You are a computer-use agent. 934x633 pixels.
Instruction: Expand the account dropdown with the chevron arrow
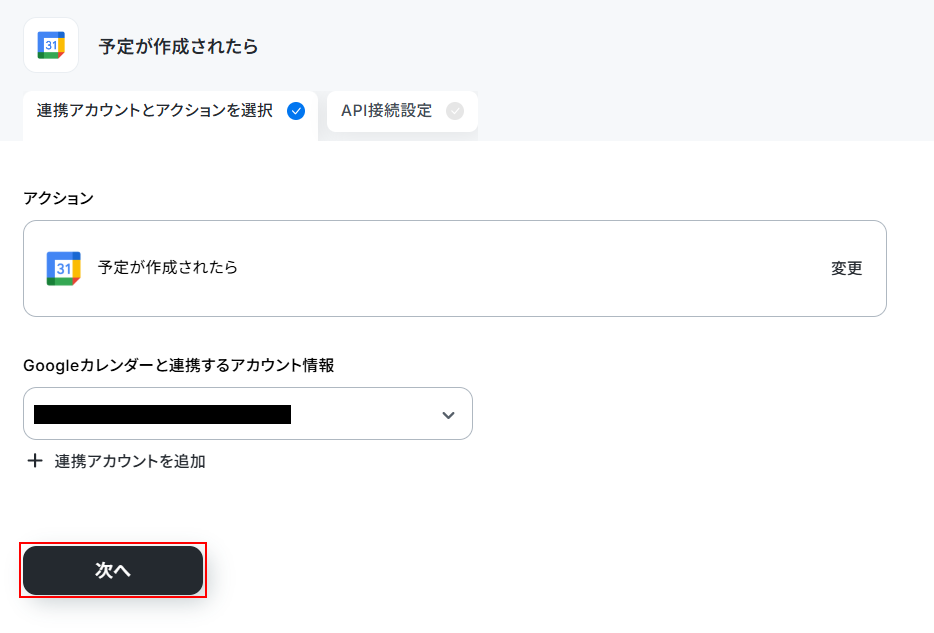pyautogui.click(x=449, y=415)
